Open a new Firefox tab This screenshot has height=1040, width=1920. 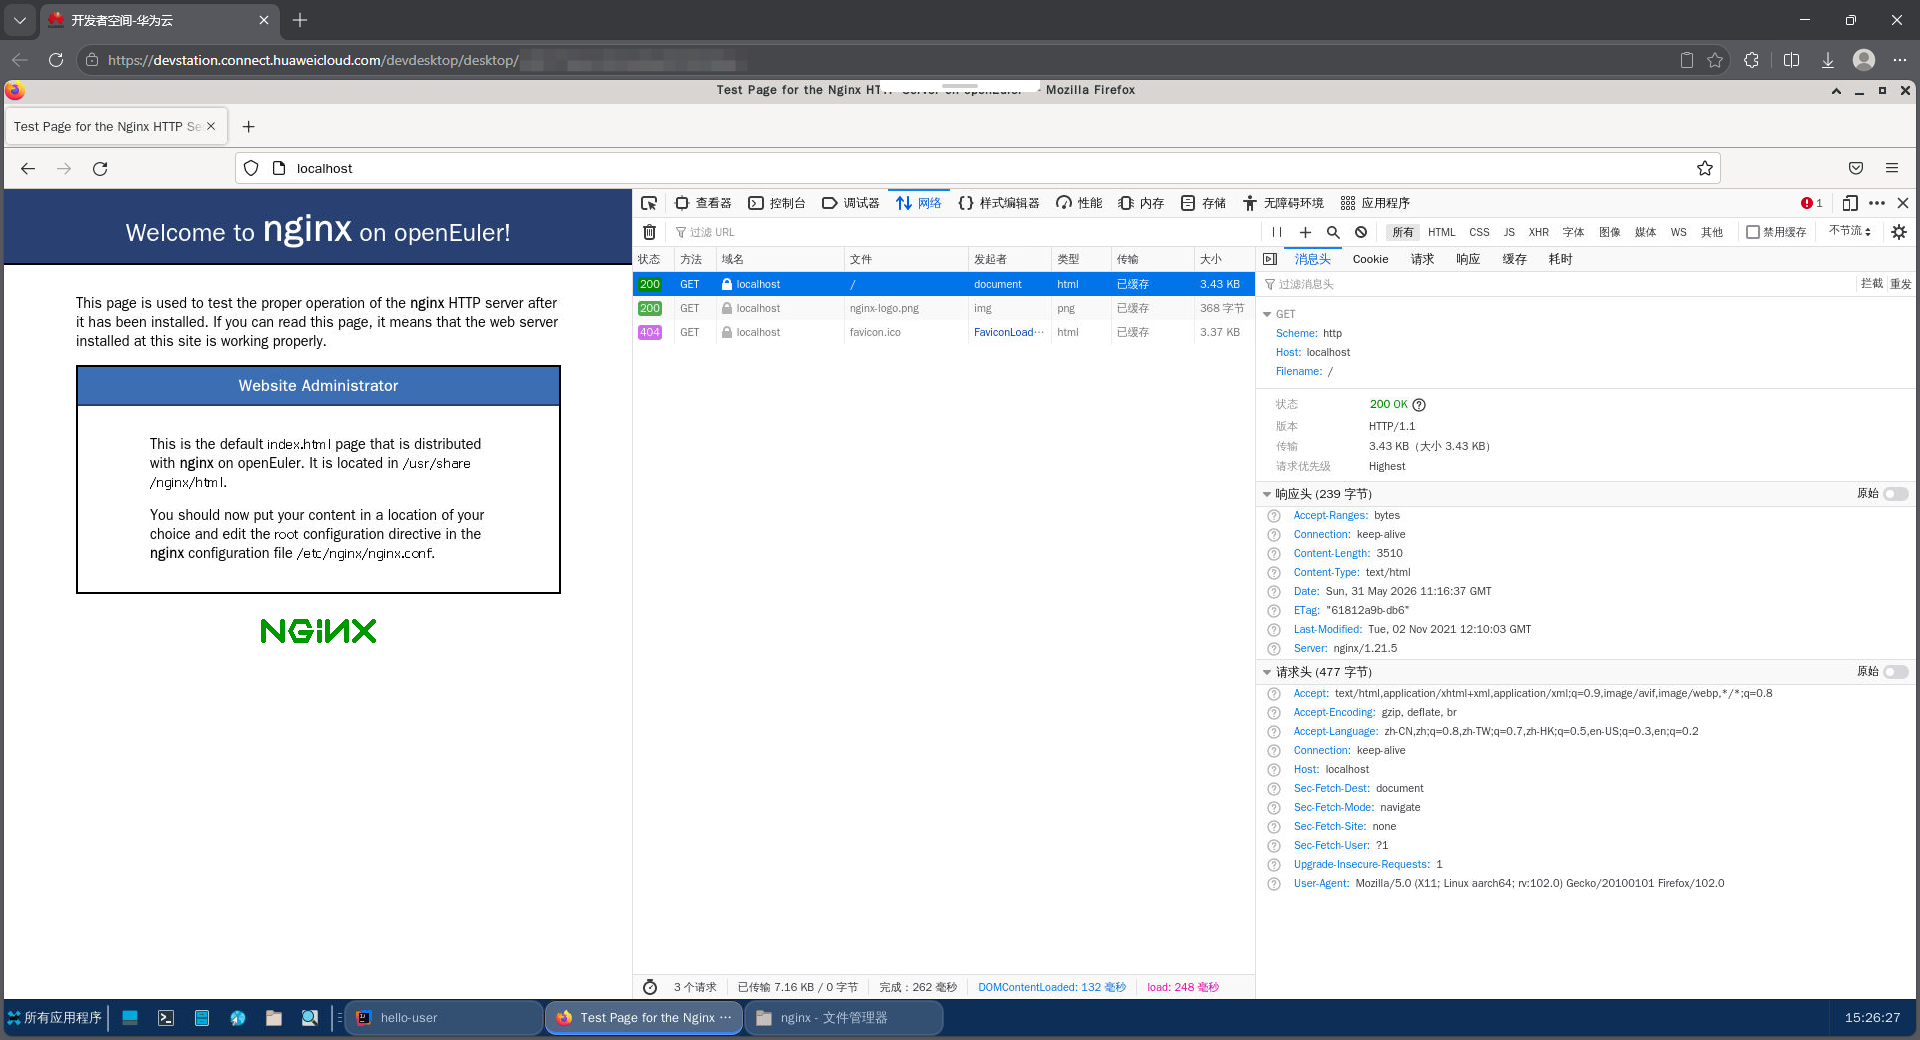click(249, 127)
